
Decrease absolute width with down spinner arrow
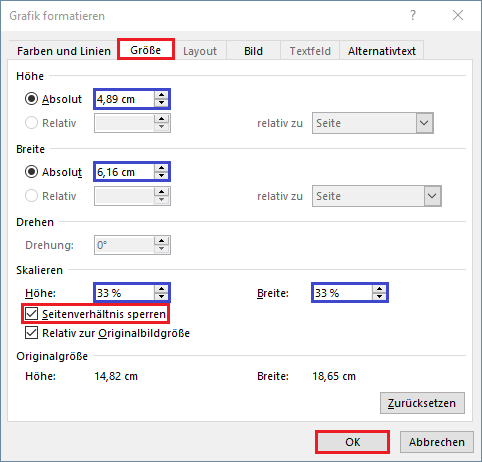coord(161,176)
